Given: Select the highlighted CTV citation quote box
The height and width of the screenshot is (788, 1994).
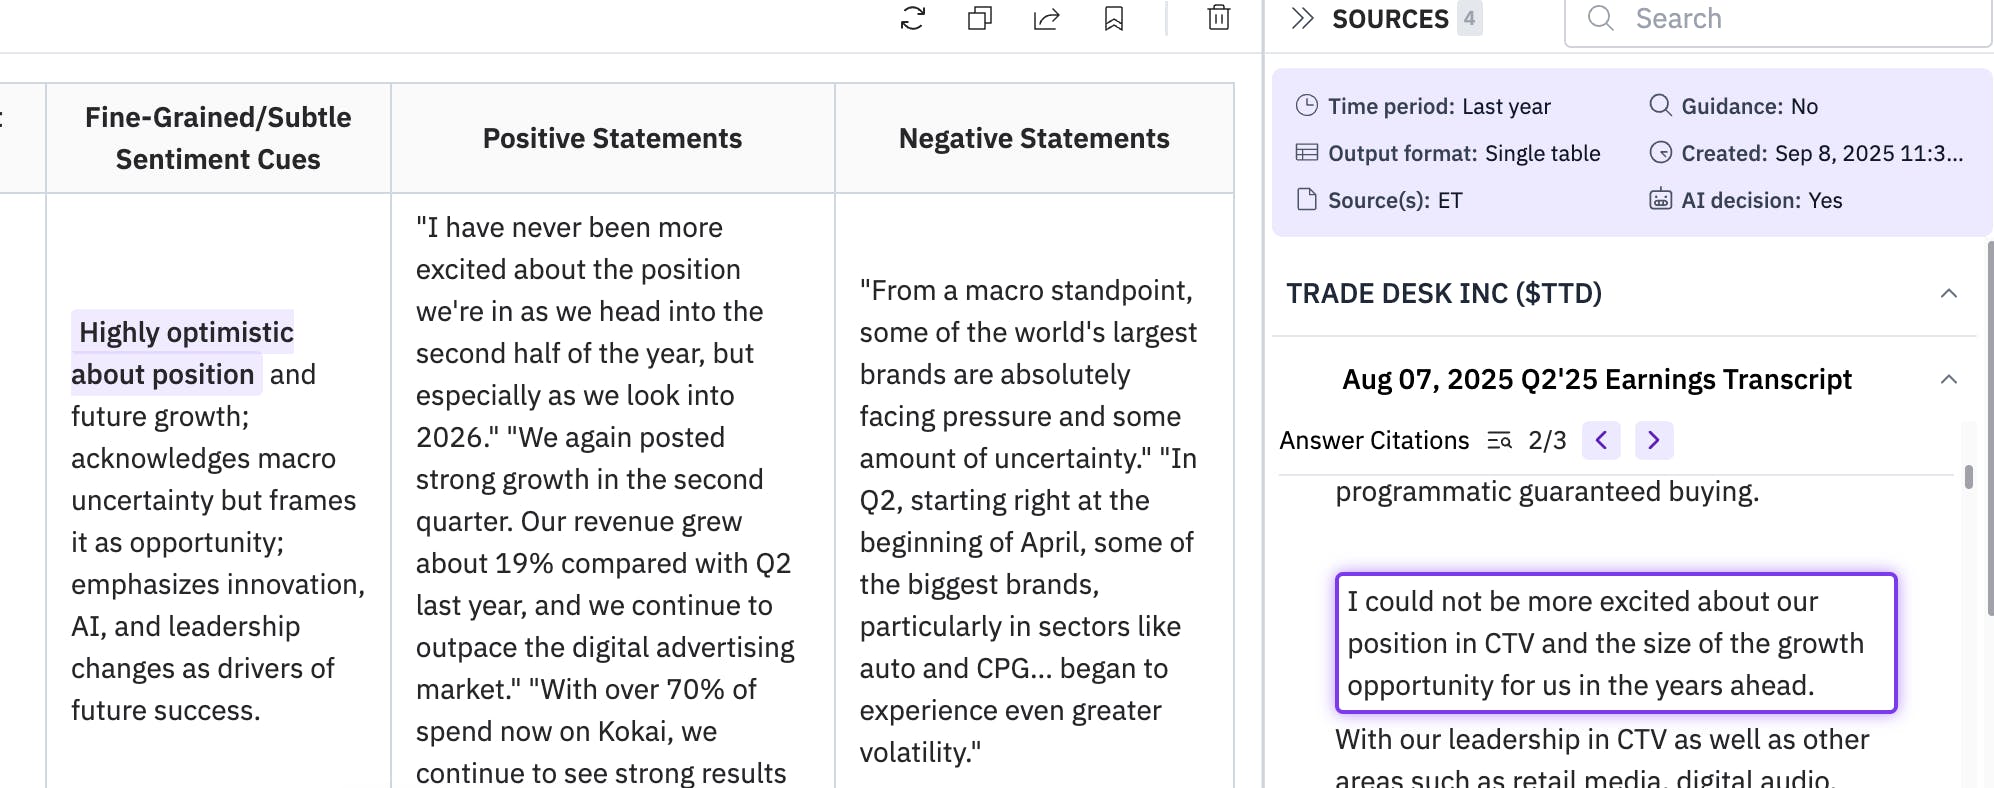Looking at the screenshot, I should [1615, 643].
